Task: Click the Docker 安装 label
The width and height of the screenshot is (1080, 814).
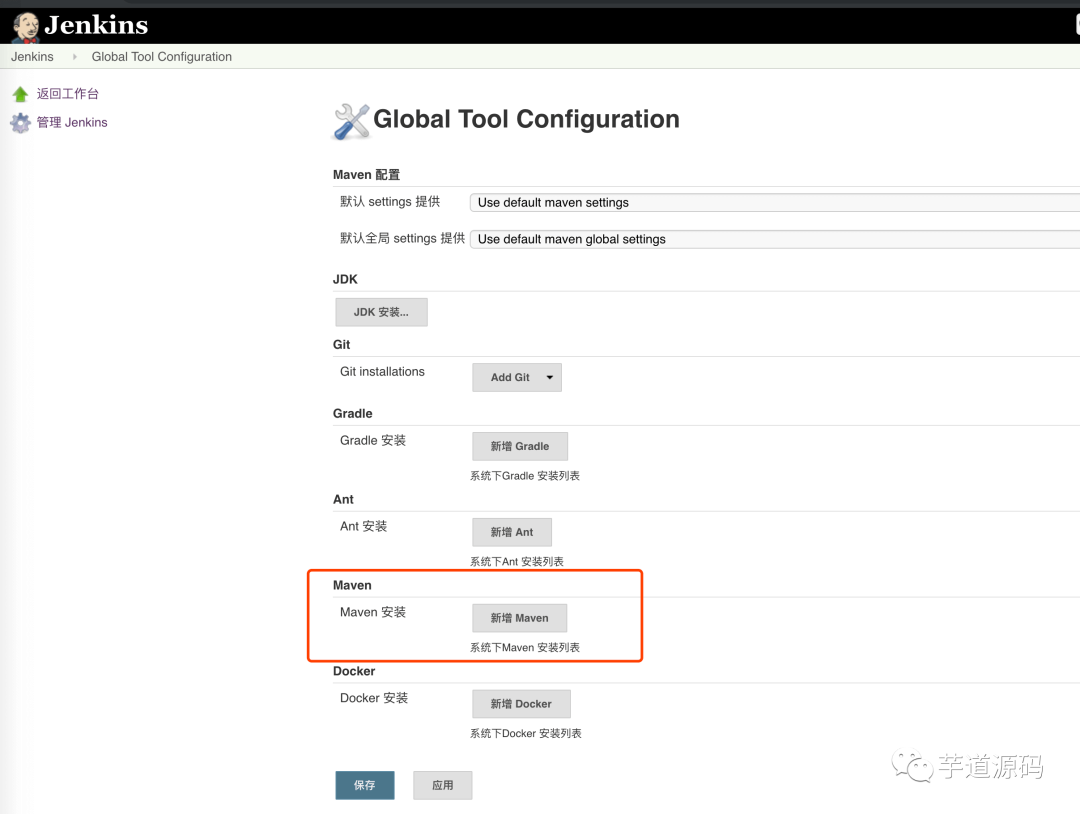Action: [x=374, y=698]
